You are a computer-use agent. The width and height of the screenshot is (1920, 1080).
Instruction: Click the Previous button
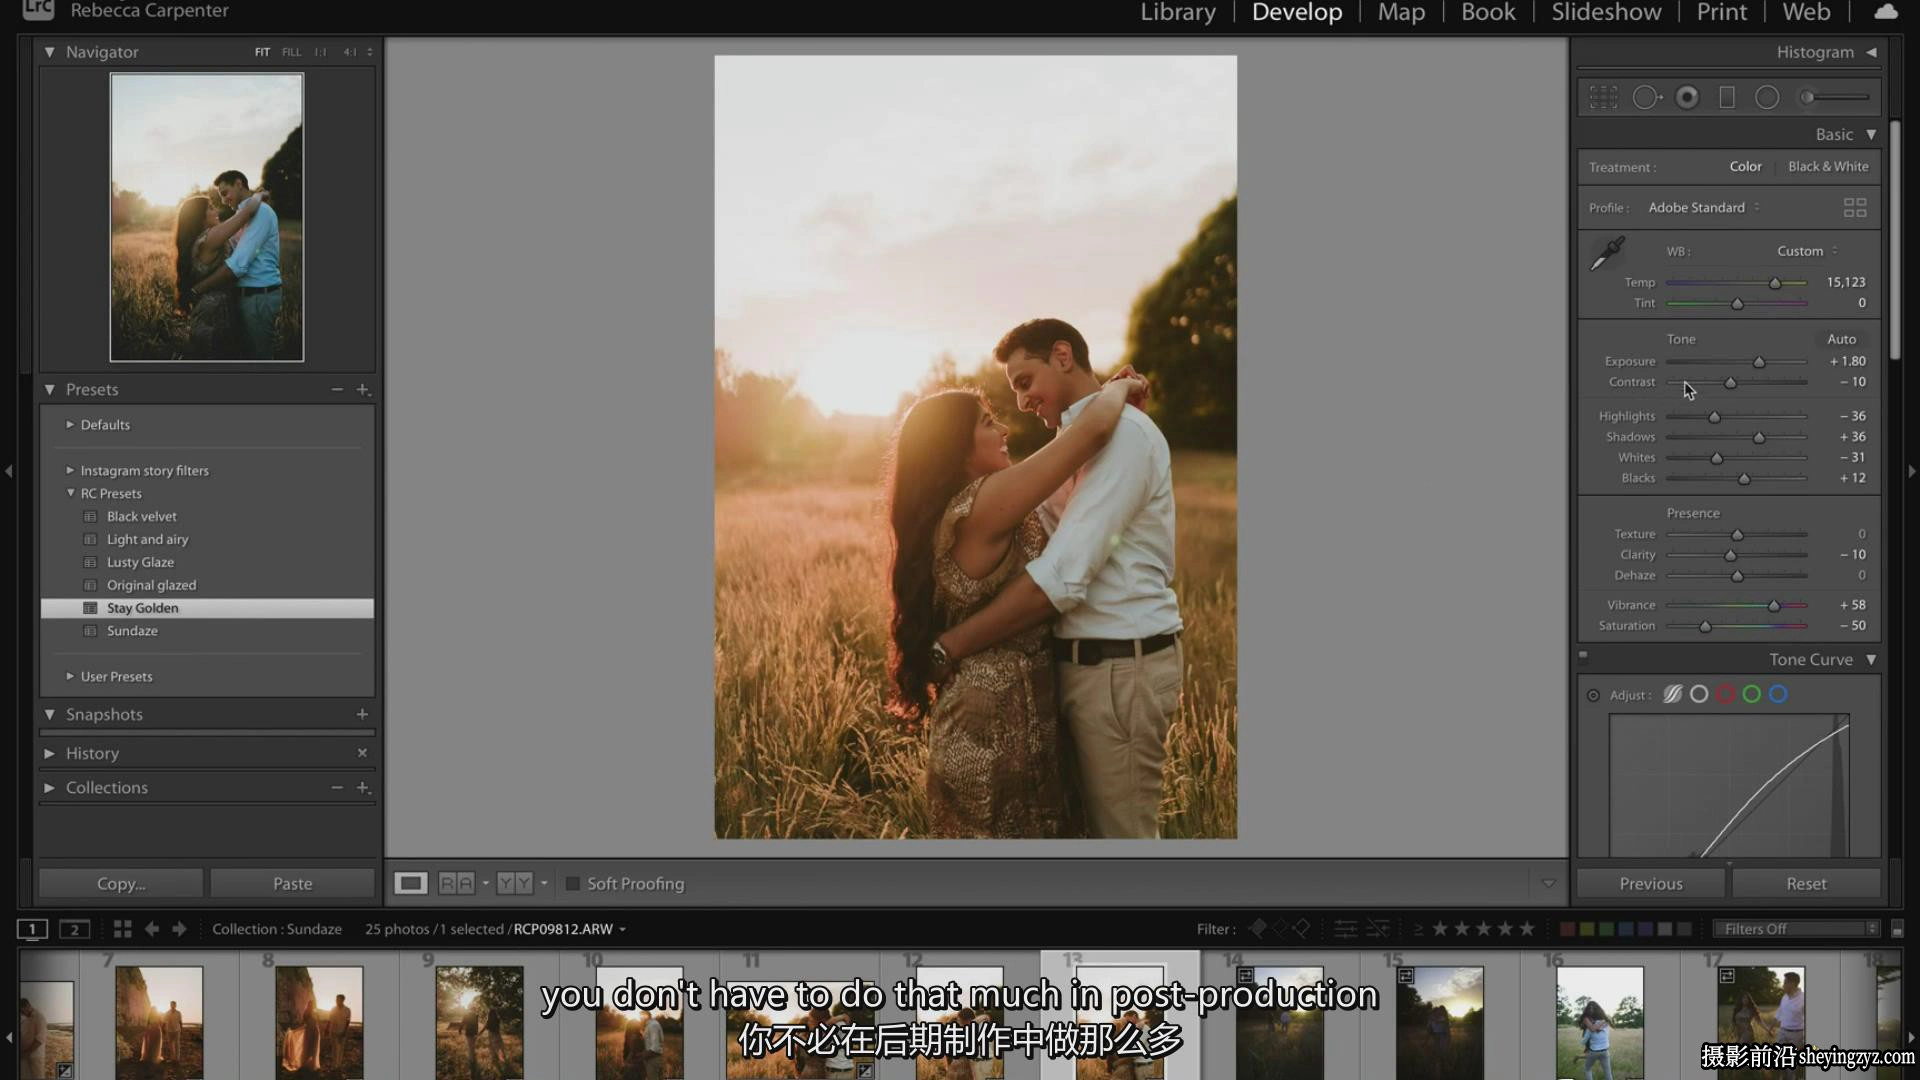point(1651,883)
